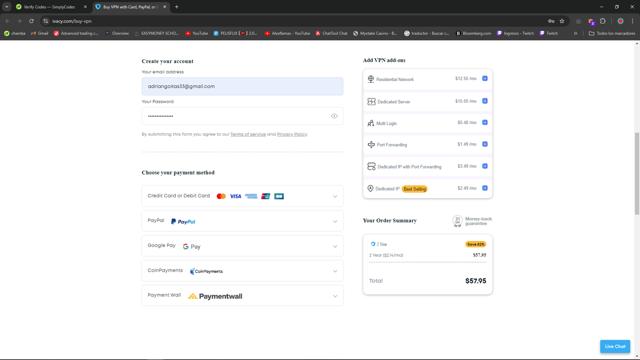The height and width of the screenshot is (360, 640).
Task: Expand the Google Pay payment option
Action: pyautogui.click(x=242, y=246)
